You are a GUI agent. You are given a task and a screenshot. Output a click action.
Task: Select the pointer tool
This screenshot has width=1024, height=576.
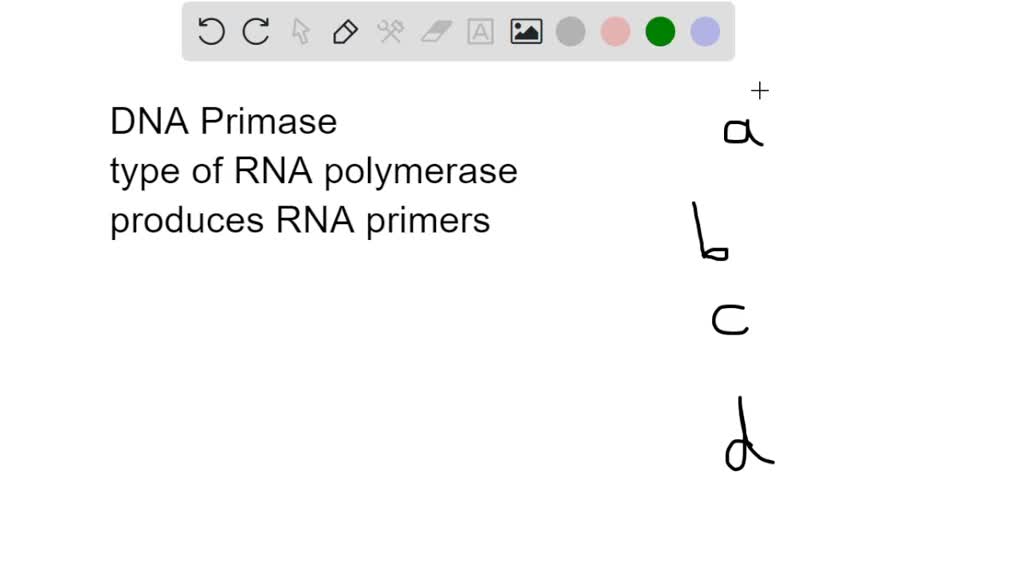(300, 31)
